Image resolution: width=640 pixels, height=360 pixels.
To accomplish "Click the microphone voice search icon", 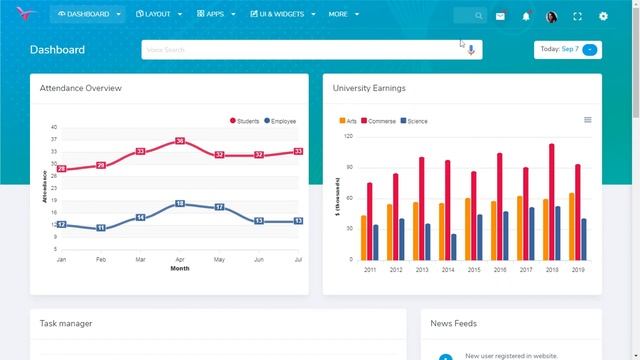I will (x=471, y=50).
